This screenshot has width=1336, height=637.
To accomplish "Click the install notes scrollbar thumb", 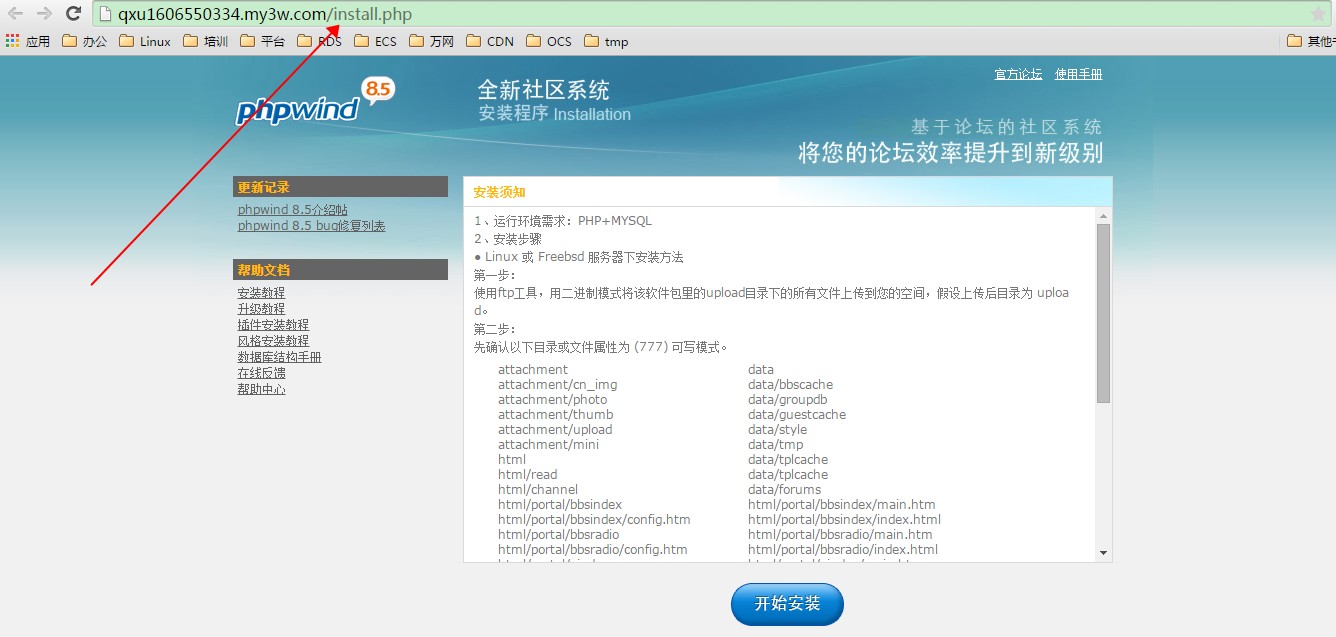I will 1103,313.
